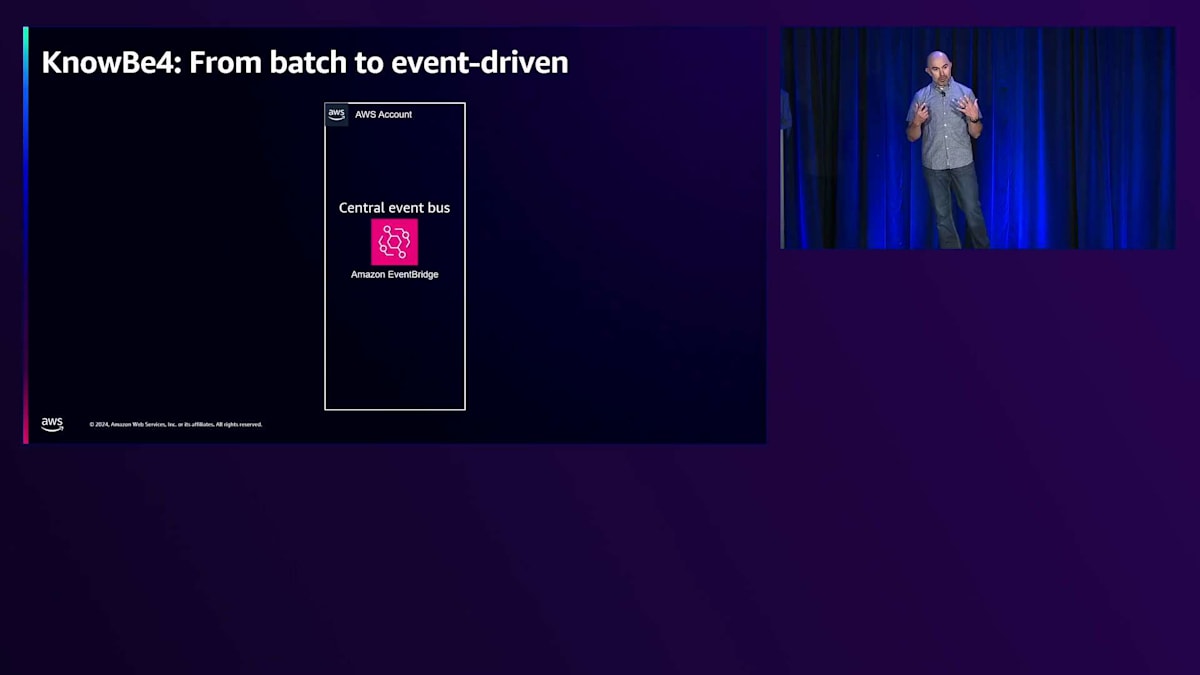The height and width of the screenshot is (675, 1200).
Task: Click the 'Central event bus' text
Action: [x=394, y=208]
